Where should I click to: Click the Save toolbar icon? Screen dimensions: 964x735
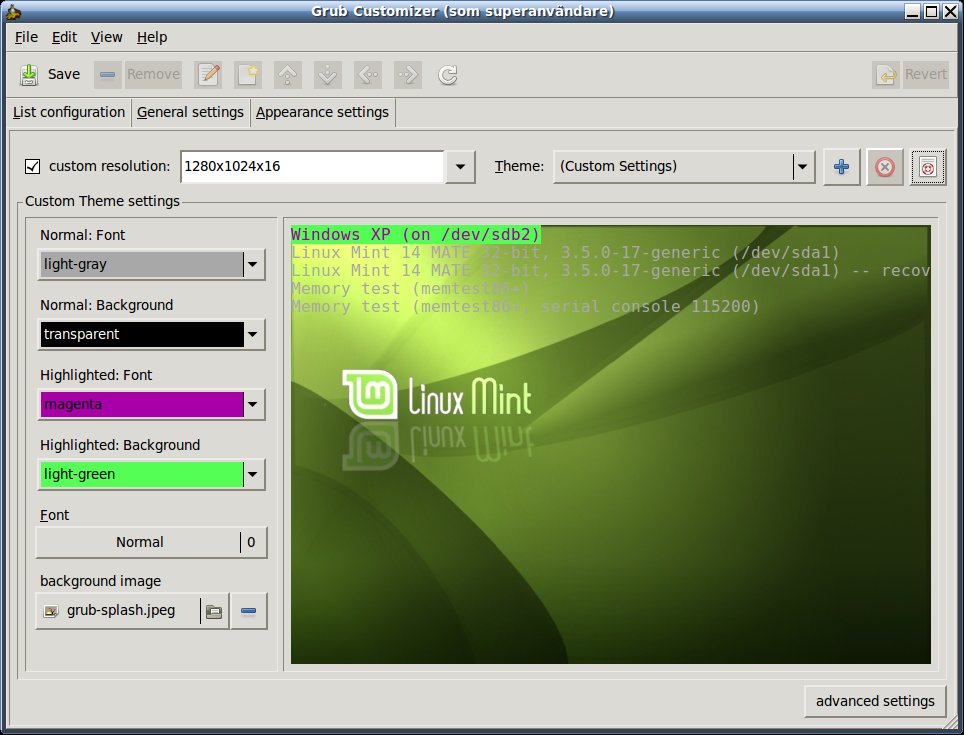[x=28, y=75]
